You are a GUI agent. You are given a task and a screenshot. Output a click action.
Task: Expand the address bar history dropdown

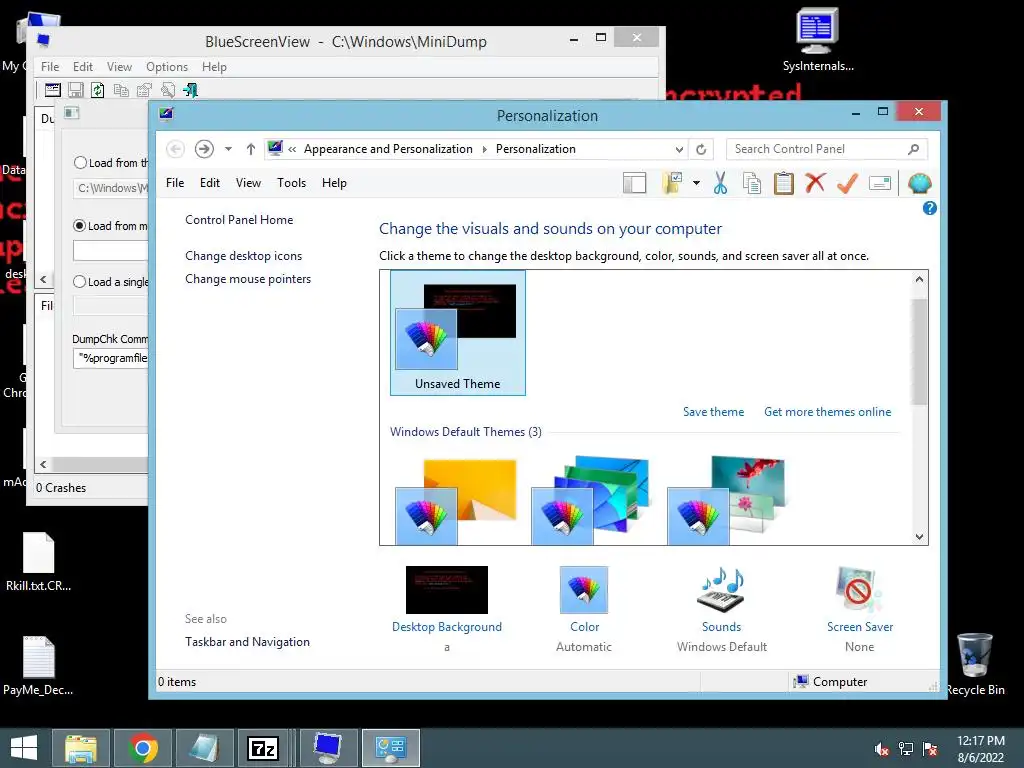679,150
